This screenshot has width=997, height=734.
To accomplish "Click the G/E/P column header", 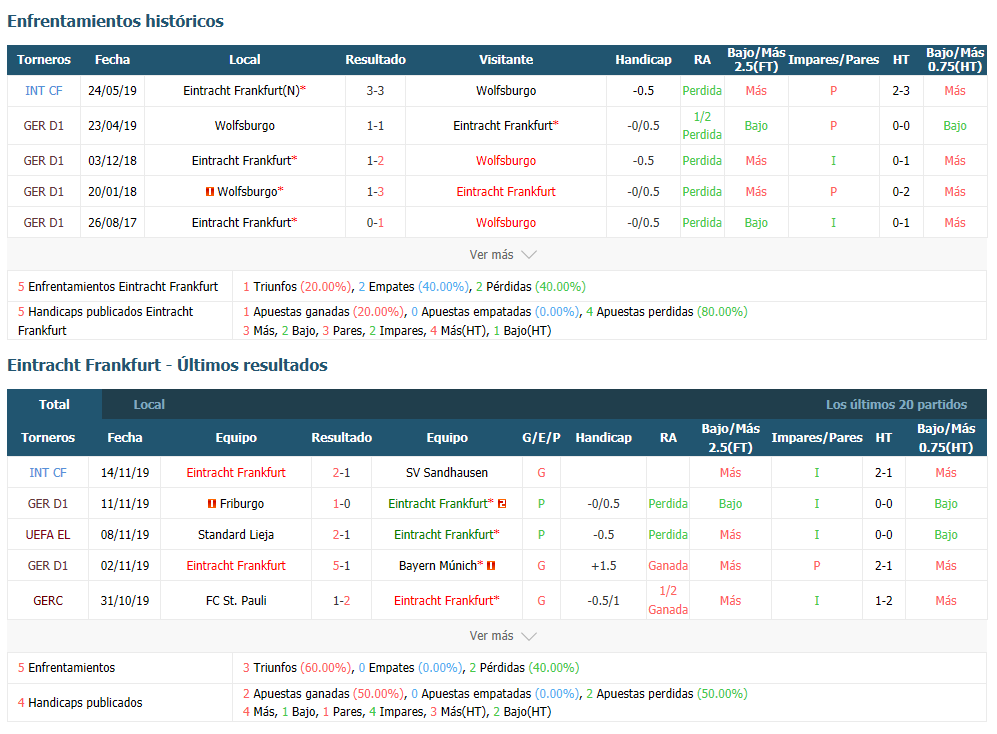I will pyautogui.click(x=541, y=438).
